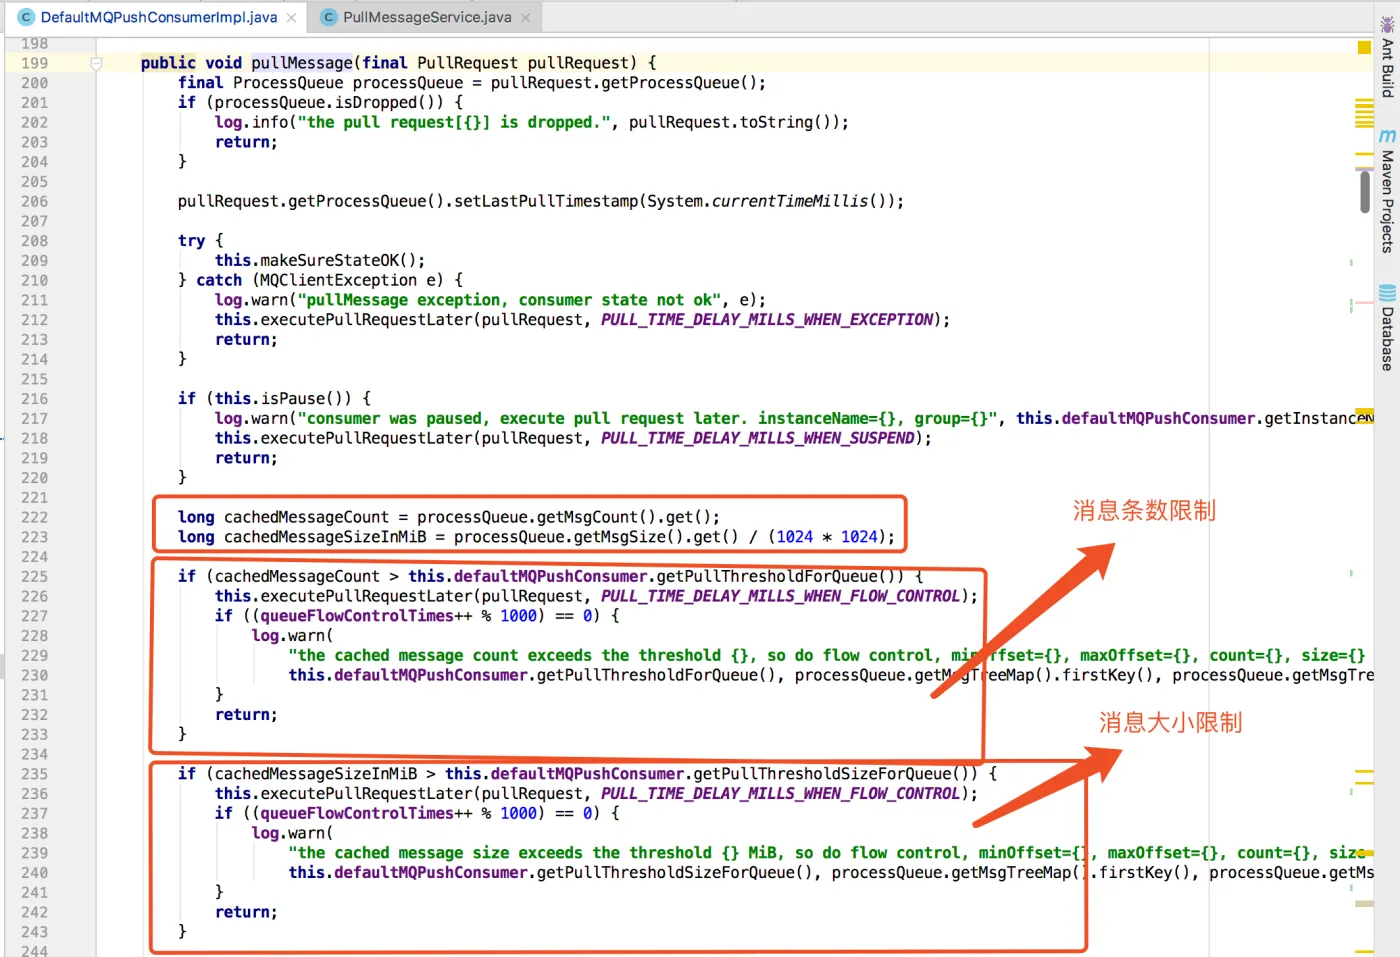Collapse pullMessage method at line 199
Image resolution: width=1400 pixels, height=957 pixels.
[x=96, y=63]
